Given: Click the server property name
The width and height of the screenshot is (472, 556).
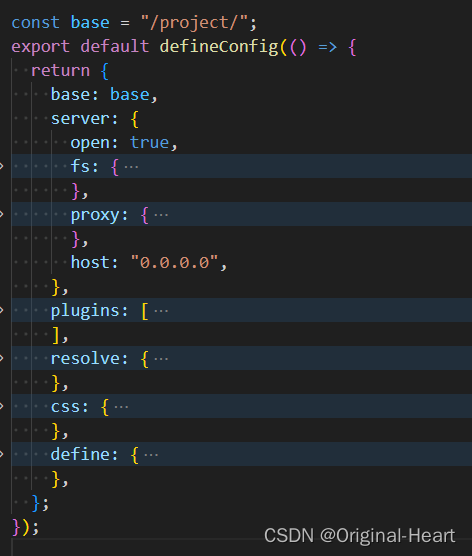Looking at the screenshot, I should [80, 118].
